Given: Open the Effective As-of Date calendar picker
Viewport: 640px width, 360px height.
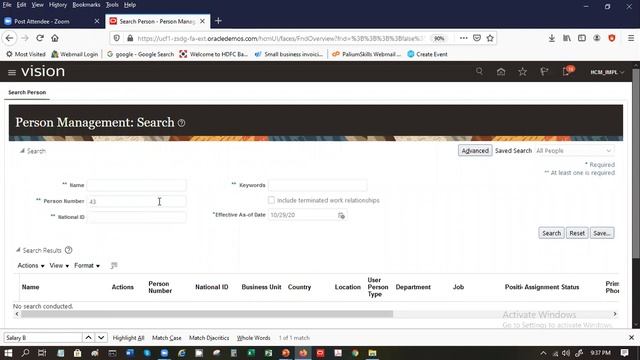Looking at the screenshot, I should click(x=341, y=215).
